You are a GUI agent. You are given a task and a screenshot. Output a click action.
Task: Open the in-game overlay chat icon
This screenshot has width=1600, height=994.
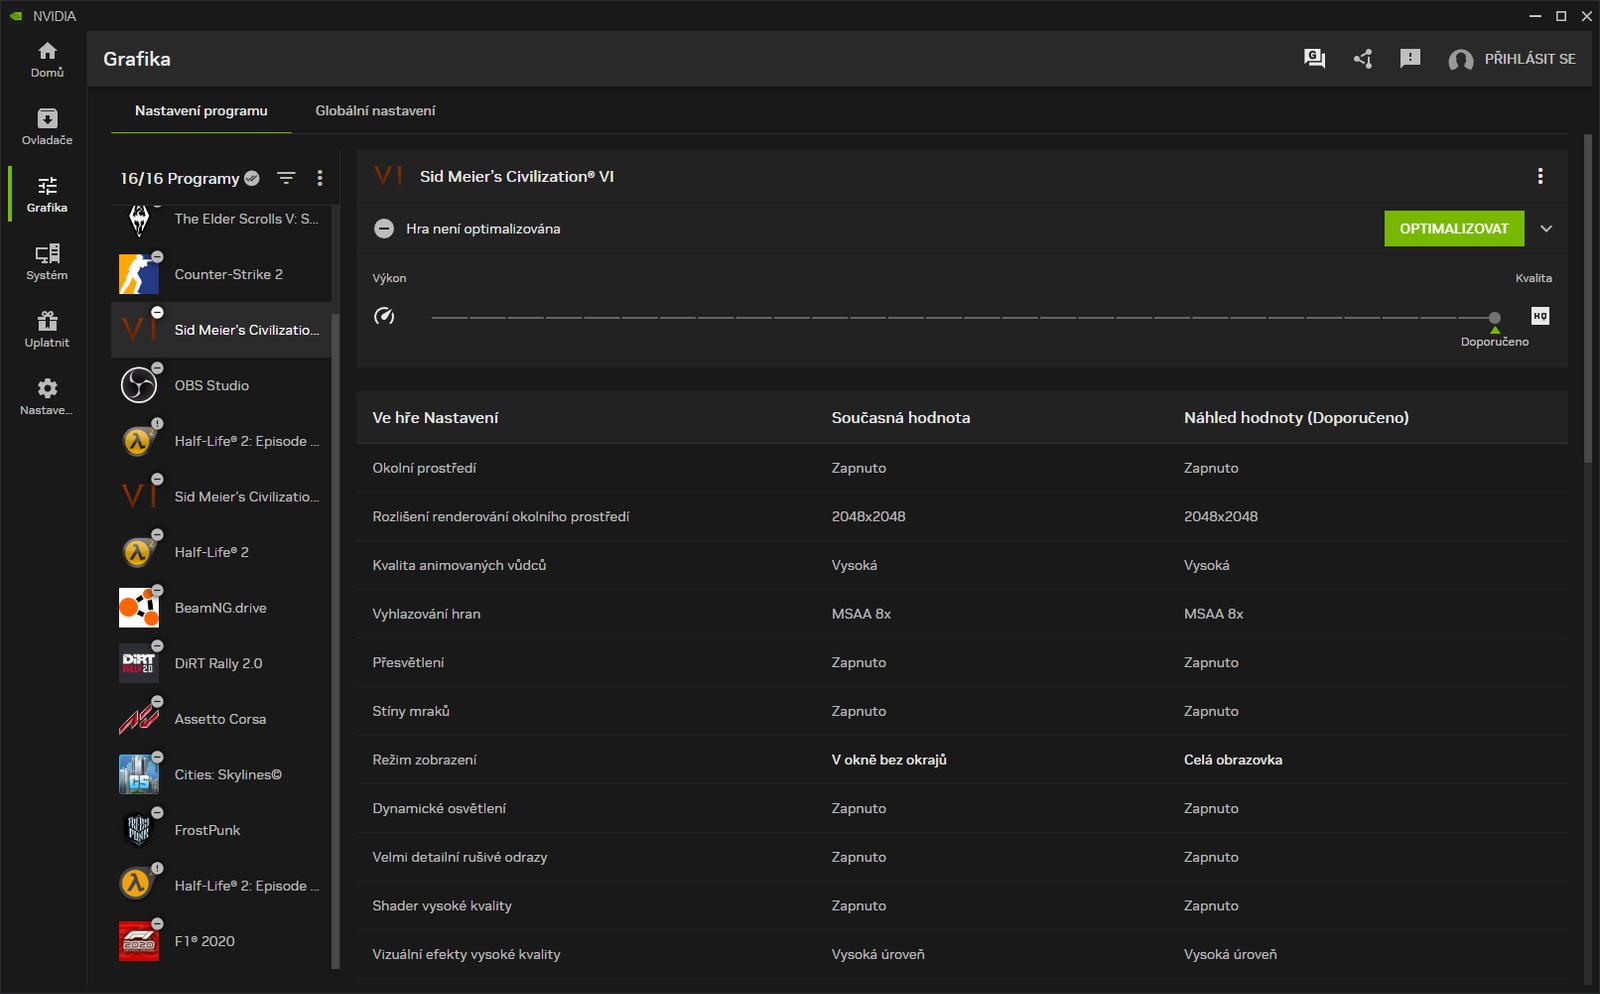coord(1314,59)
